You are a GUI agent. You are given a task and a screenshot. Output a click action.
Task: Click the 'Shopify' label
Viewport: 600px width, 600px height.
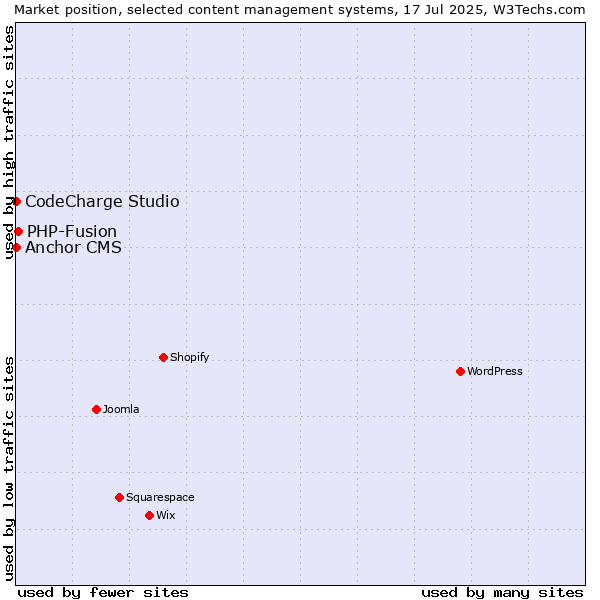[190, 357]
